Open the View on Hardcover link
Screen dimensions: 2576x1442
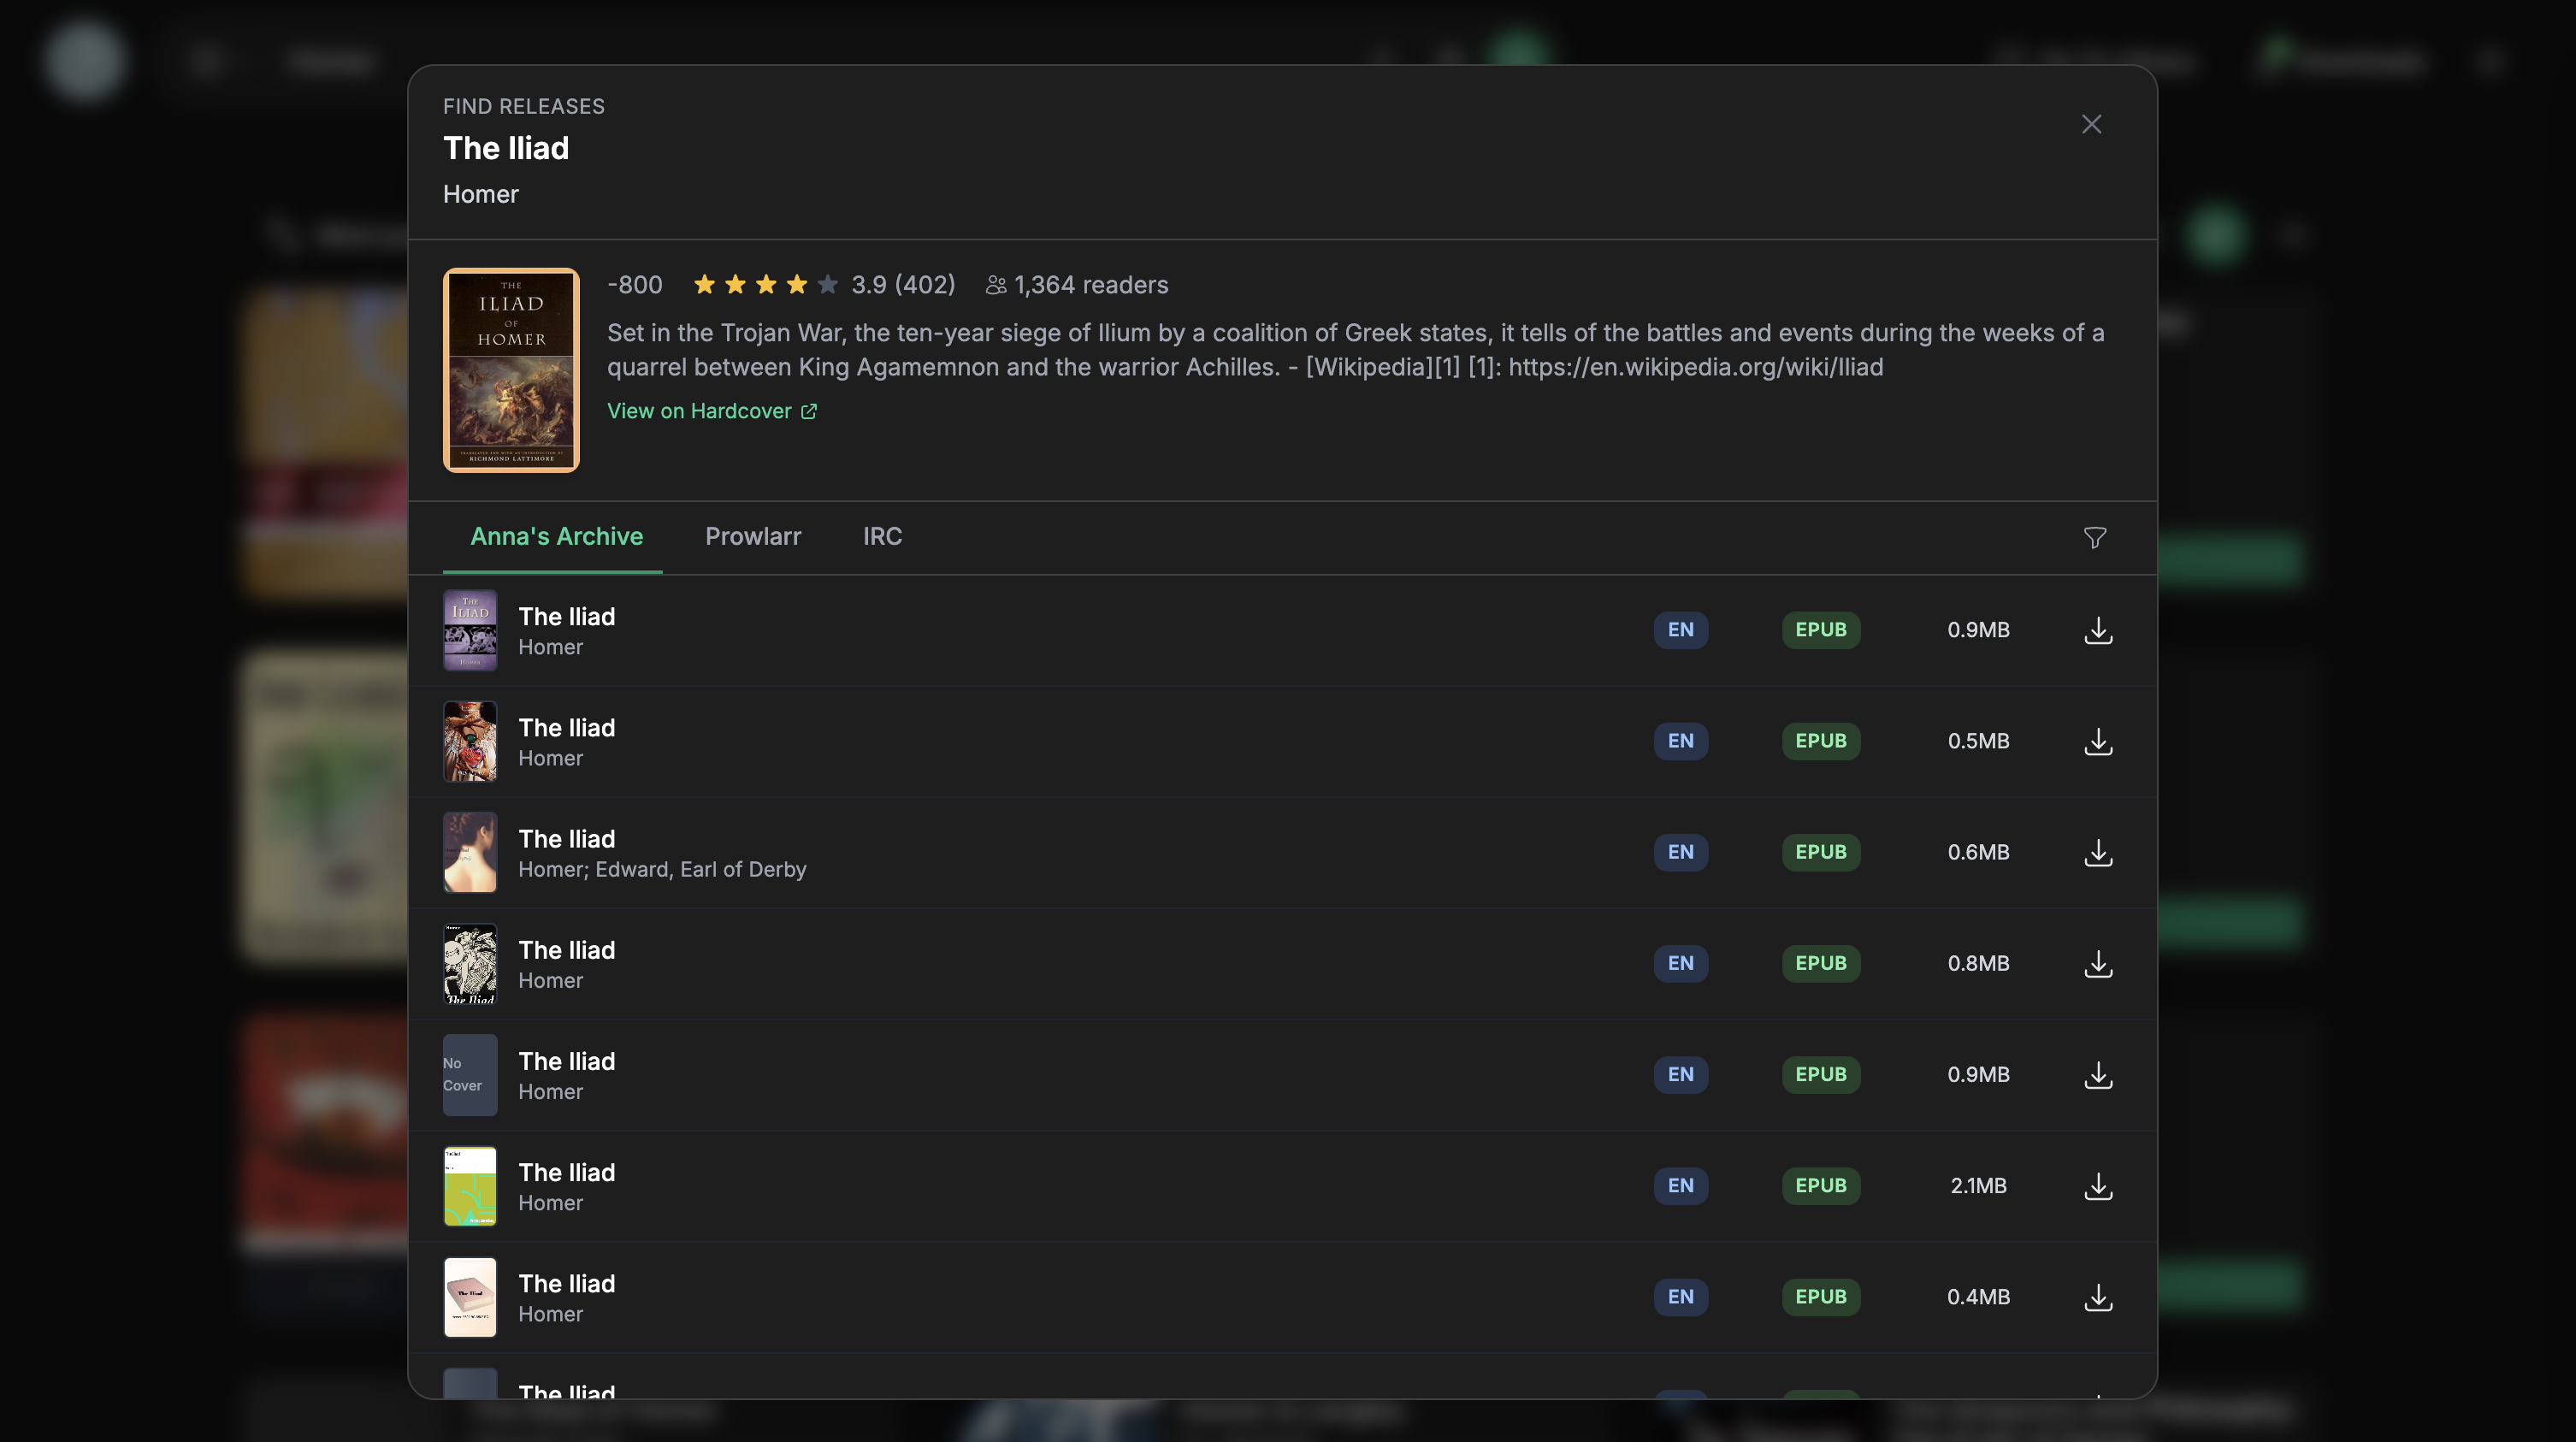[x=712, y=411]
